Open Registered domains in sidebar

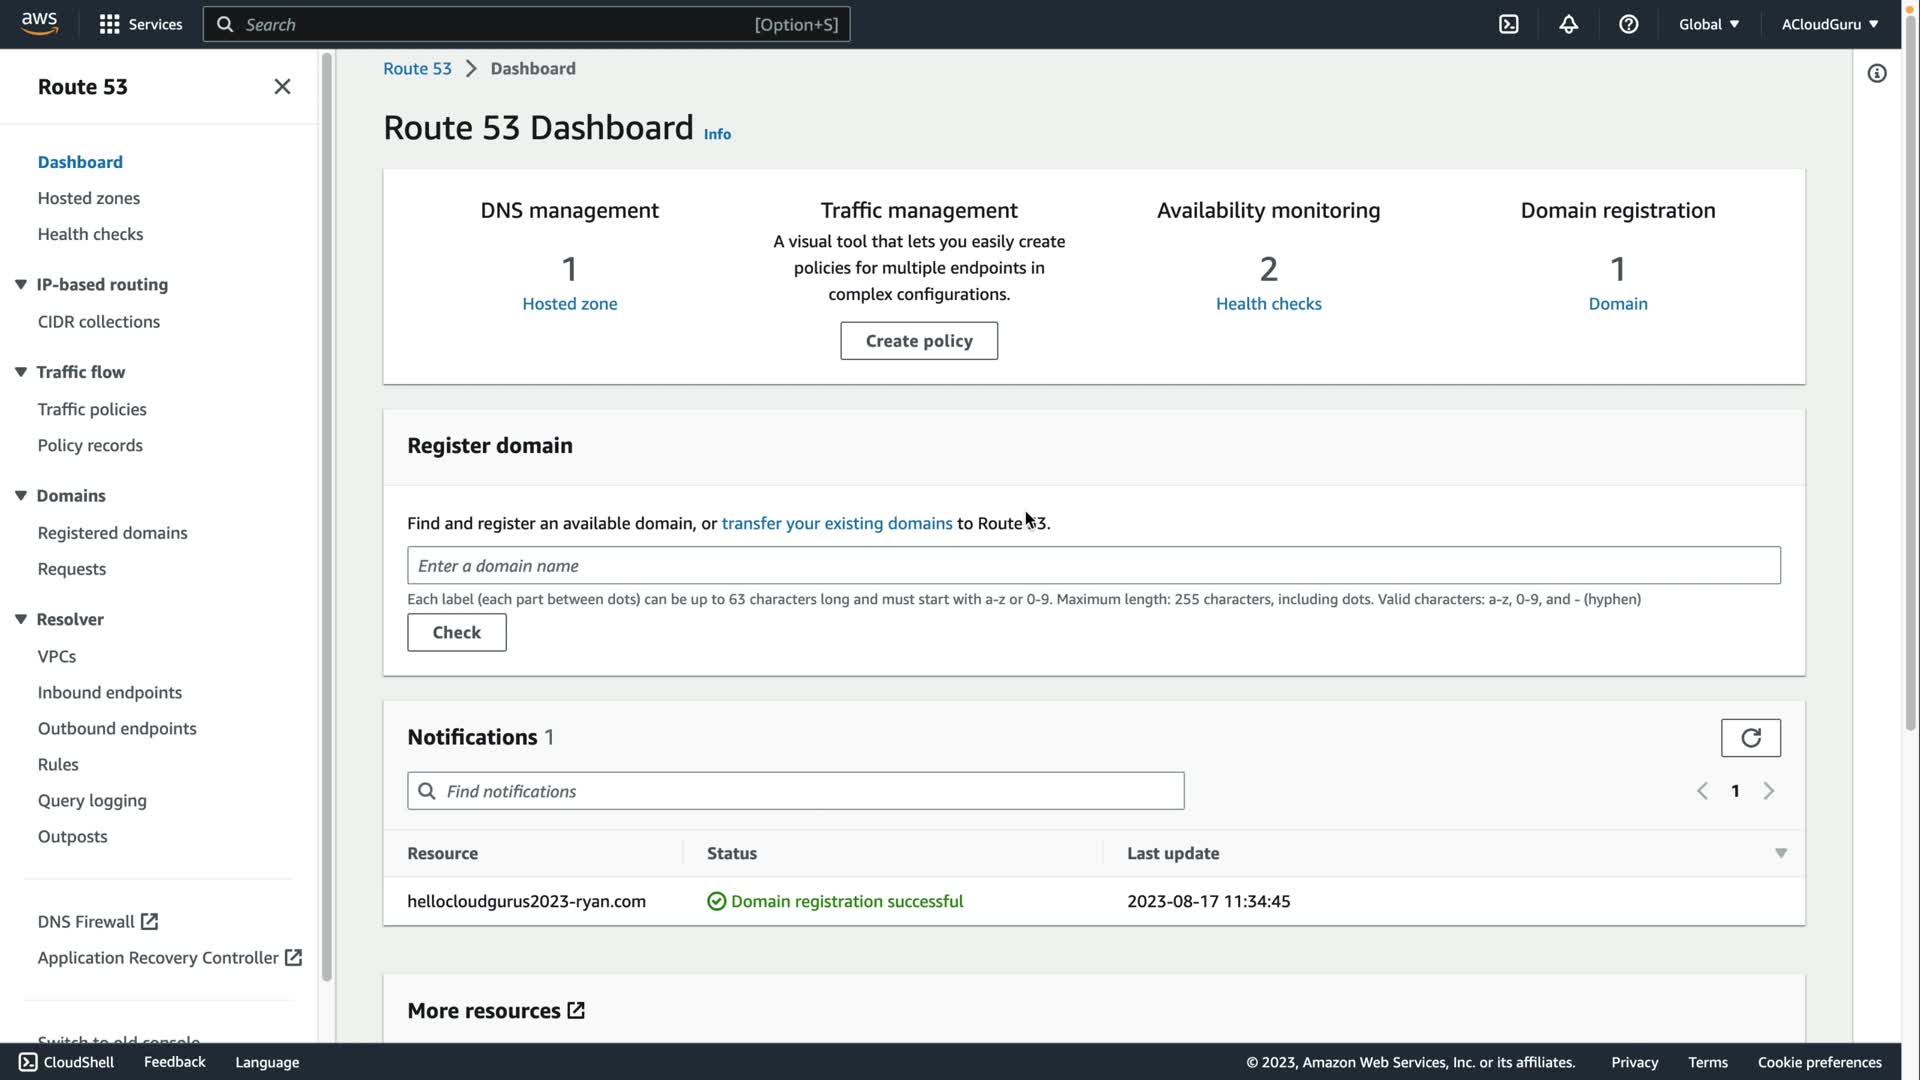click(112, 533)
